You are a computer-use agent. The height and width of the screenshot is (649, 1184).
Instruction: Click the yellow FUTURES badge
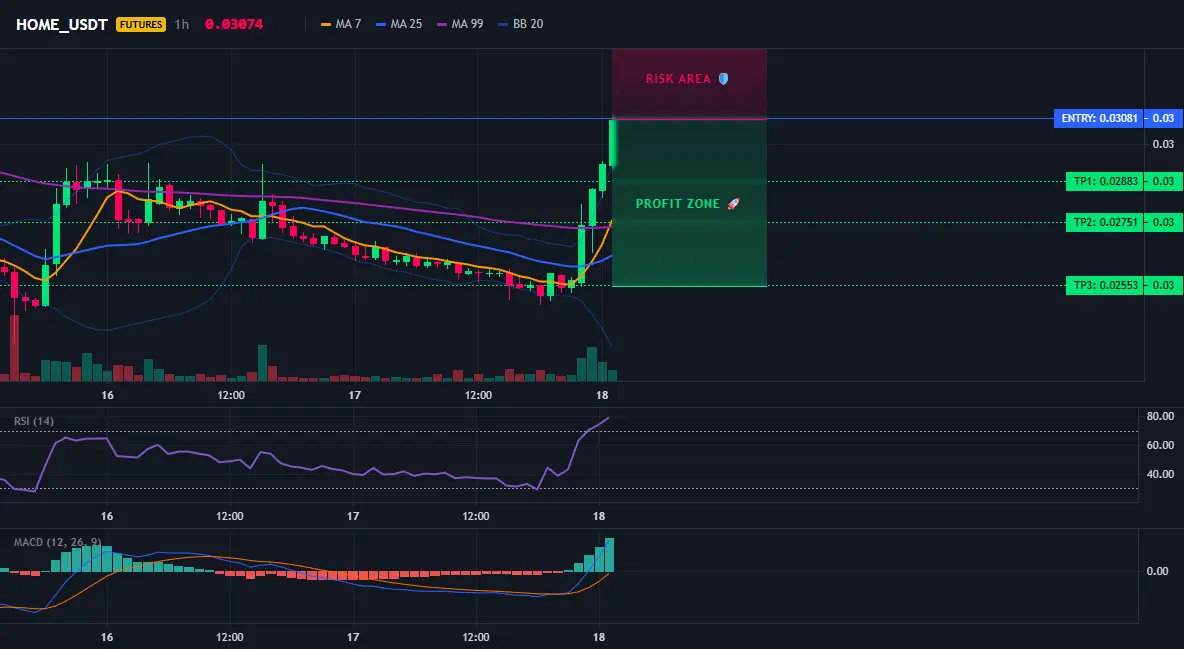coord(140,24)
